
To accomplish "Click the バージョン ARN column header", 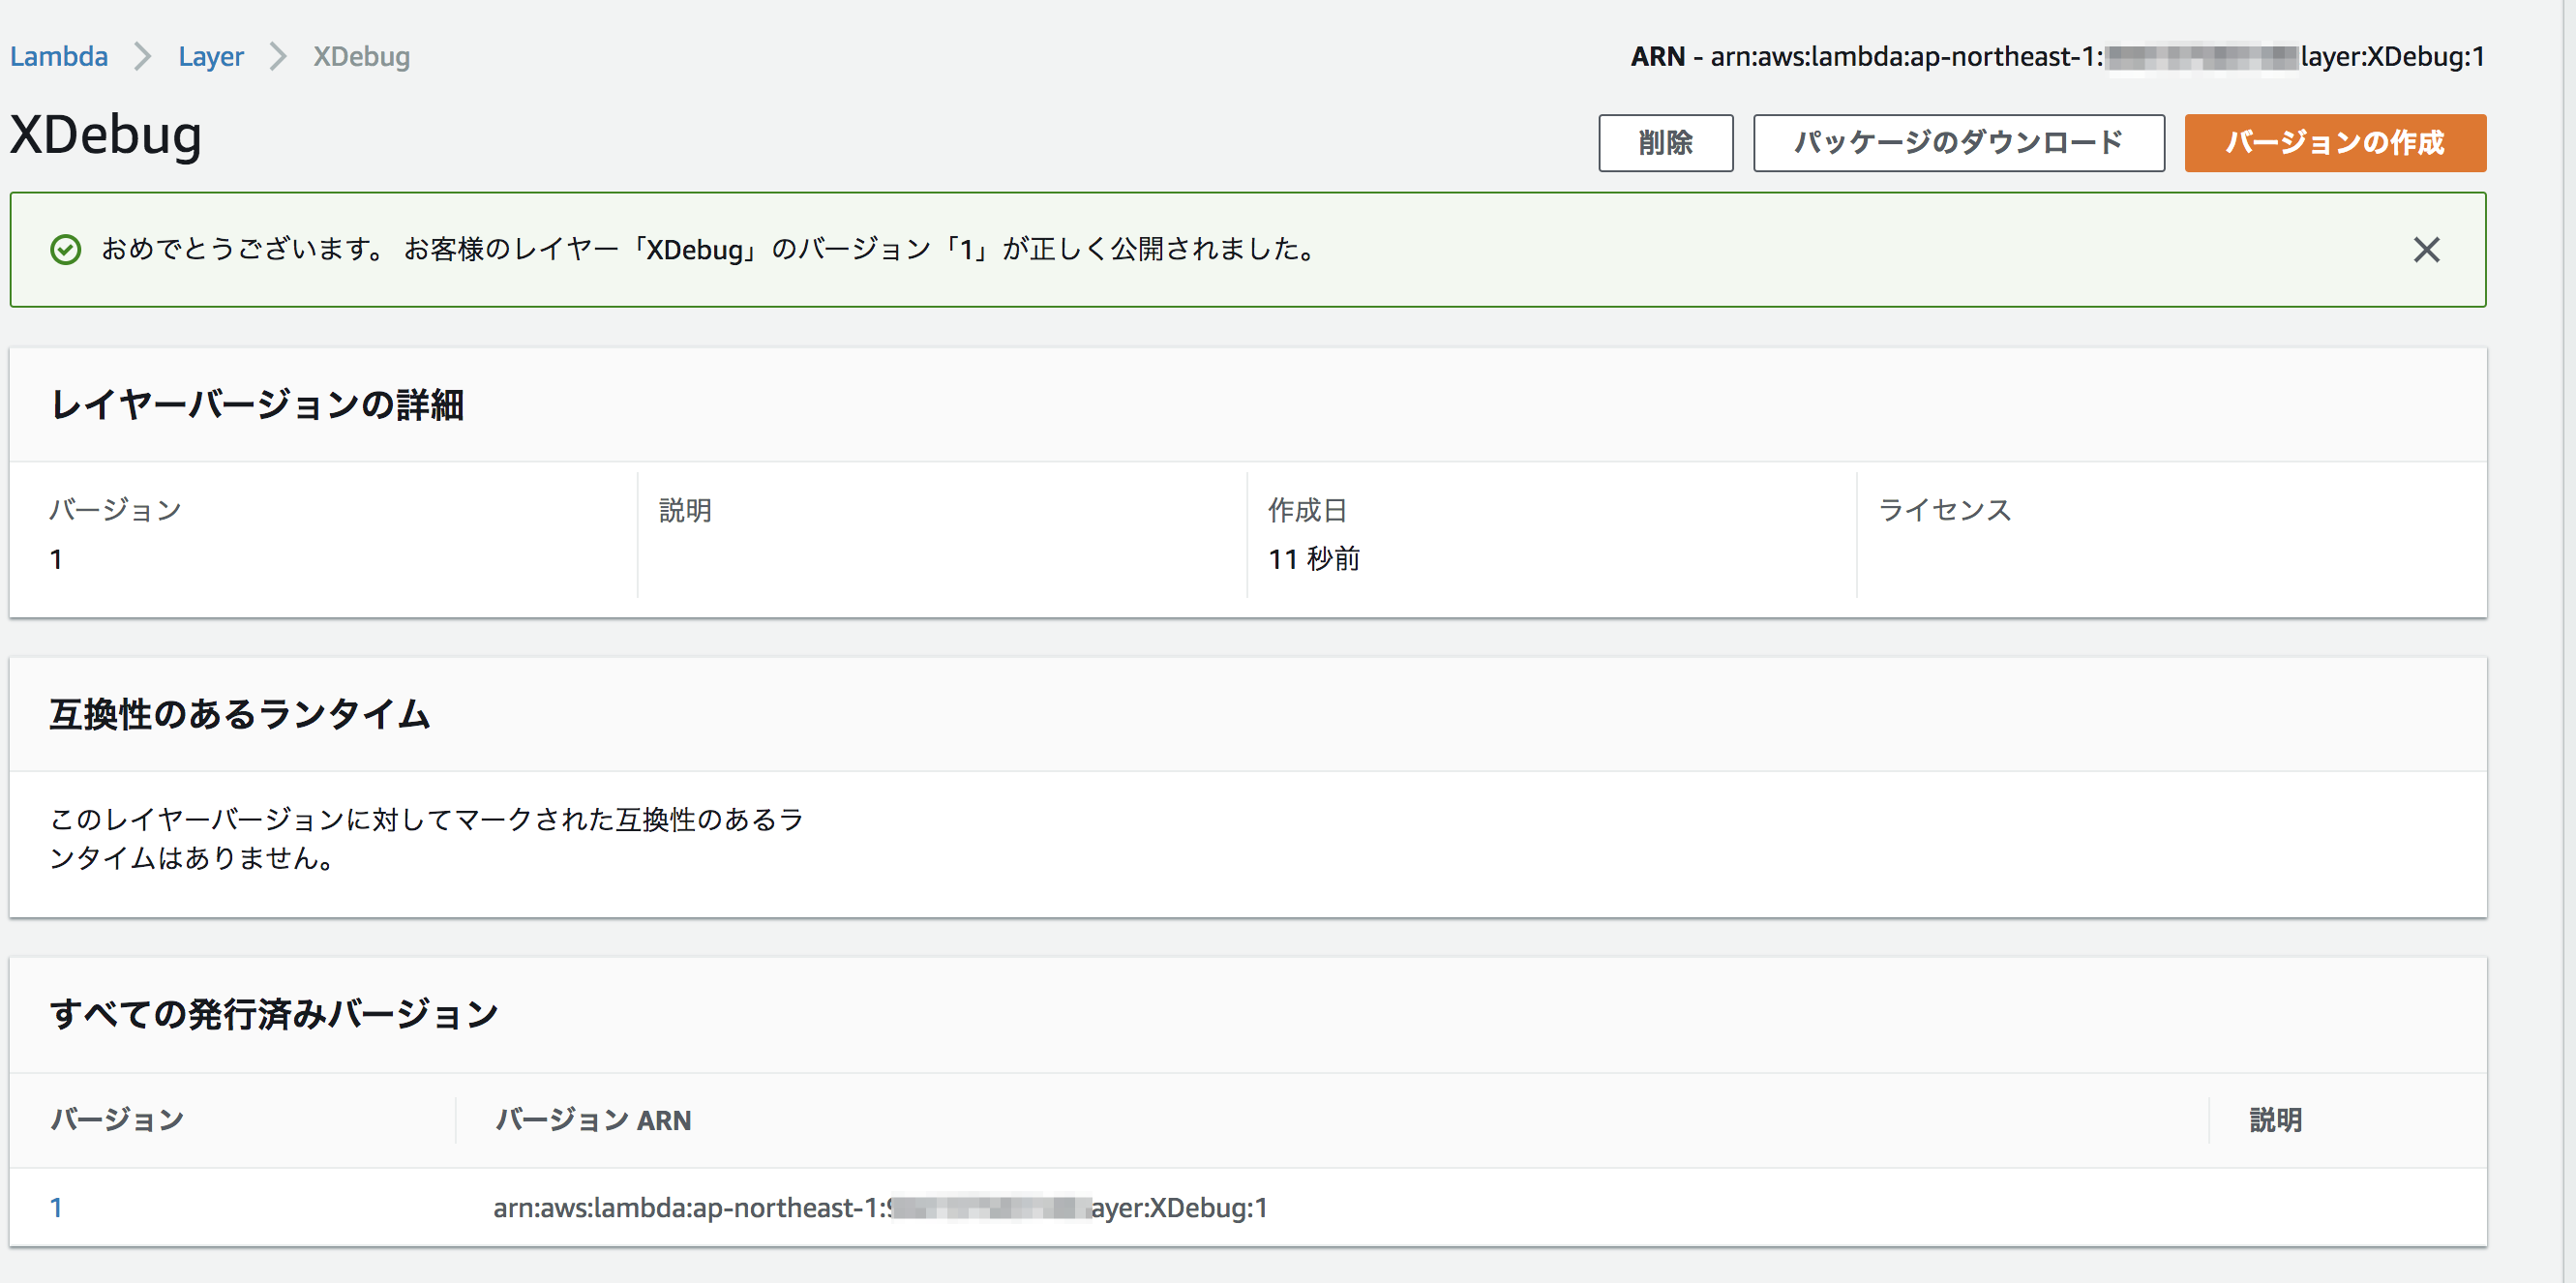I will pos(593,1120).
